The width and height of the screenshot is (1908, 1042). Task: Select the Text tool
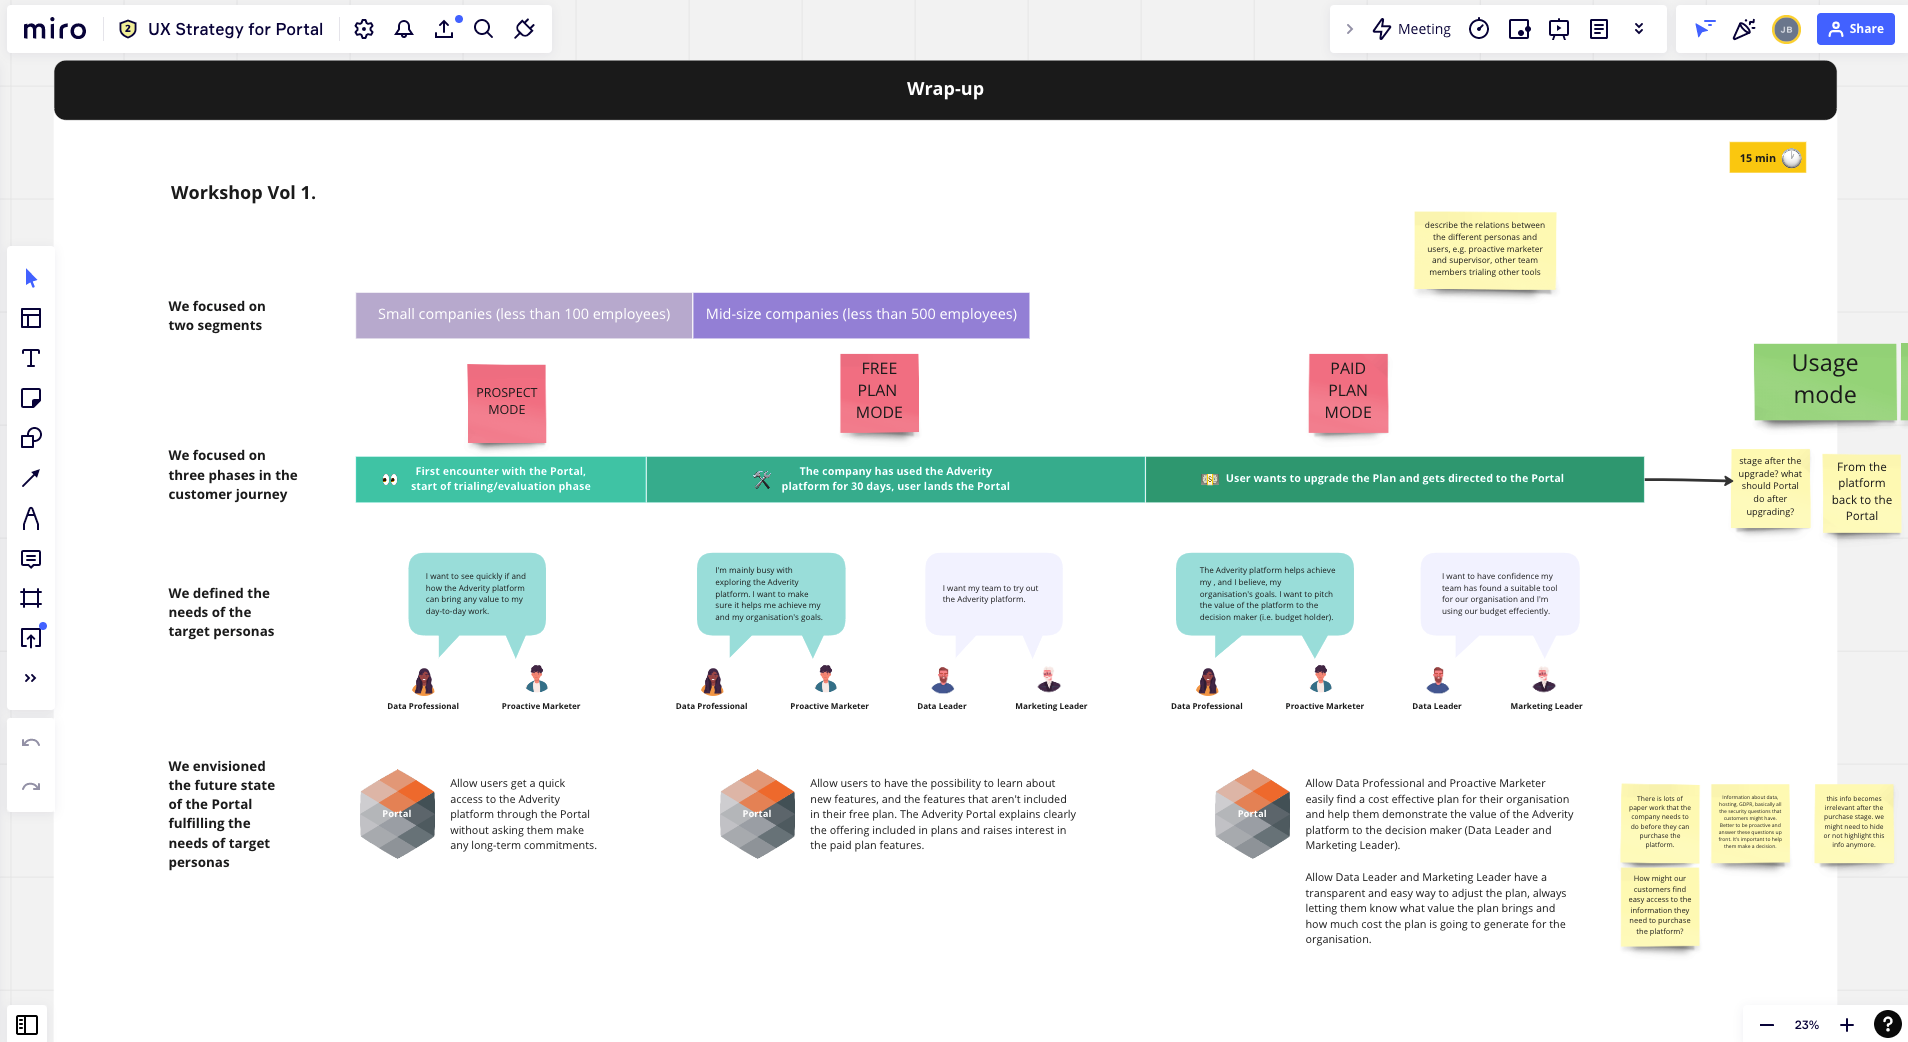pos(31,358)
